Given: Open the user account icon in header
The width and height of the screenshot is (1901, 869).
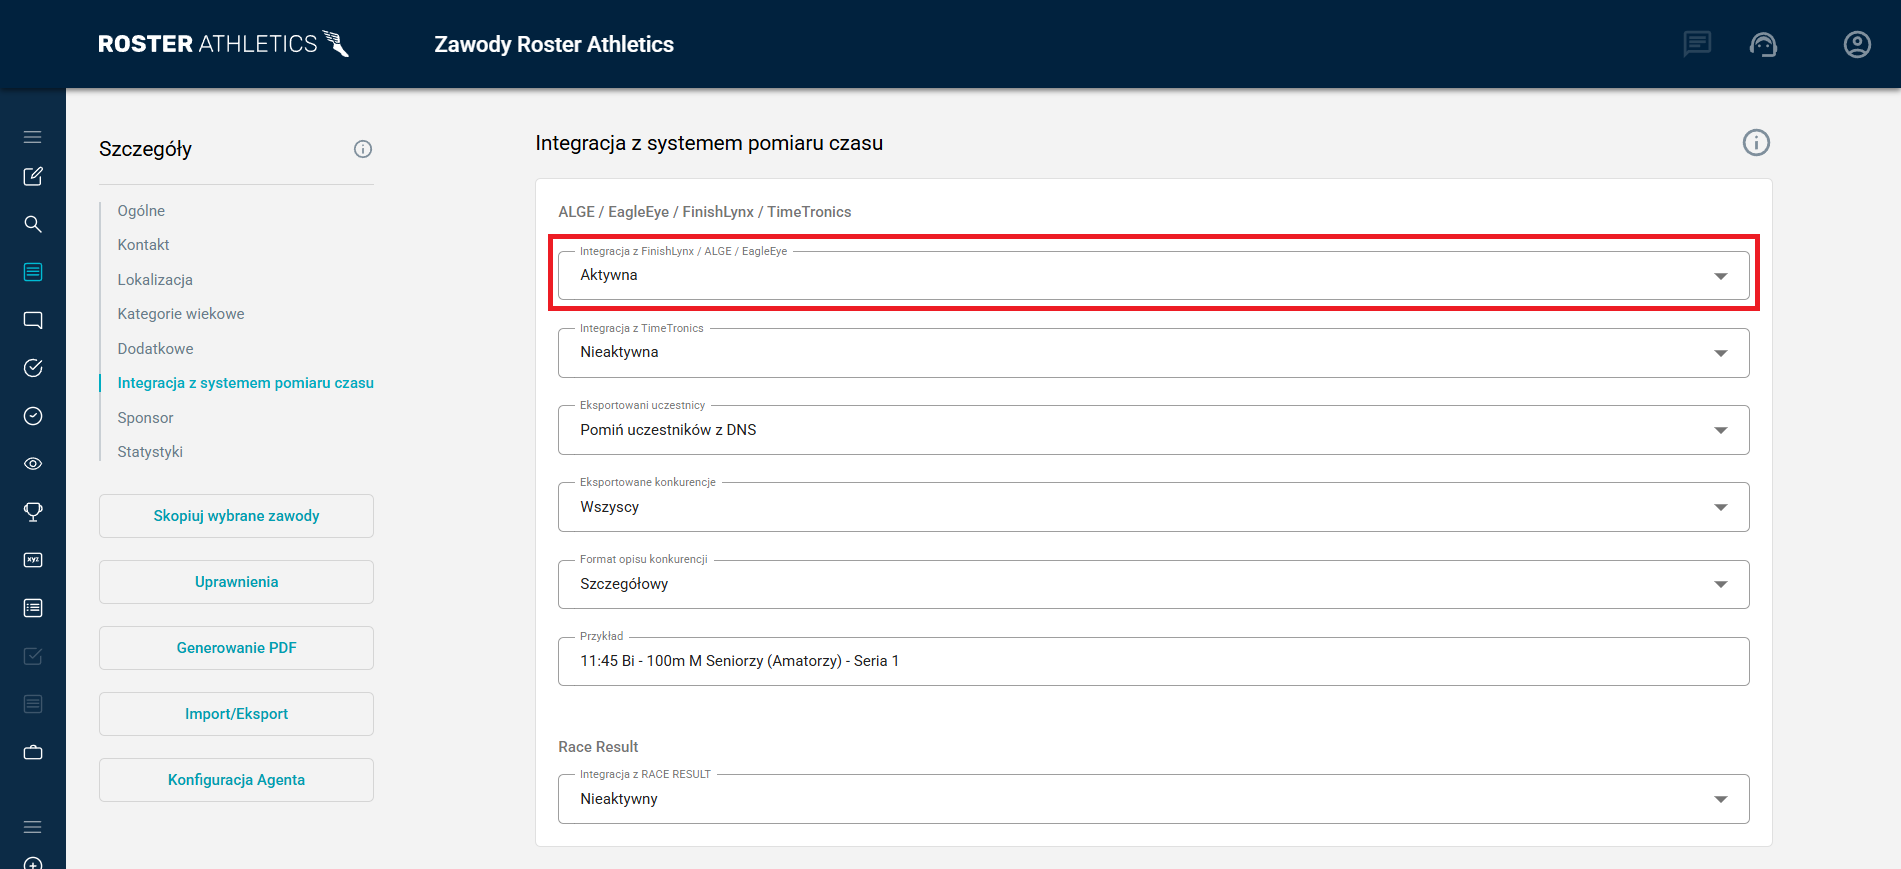Looking at the screenshot, I should [1857, 44].
